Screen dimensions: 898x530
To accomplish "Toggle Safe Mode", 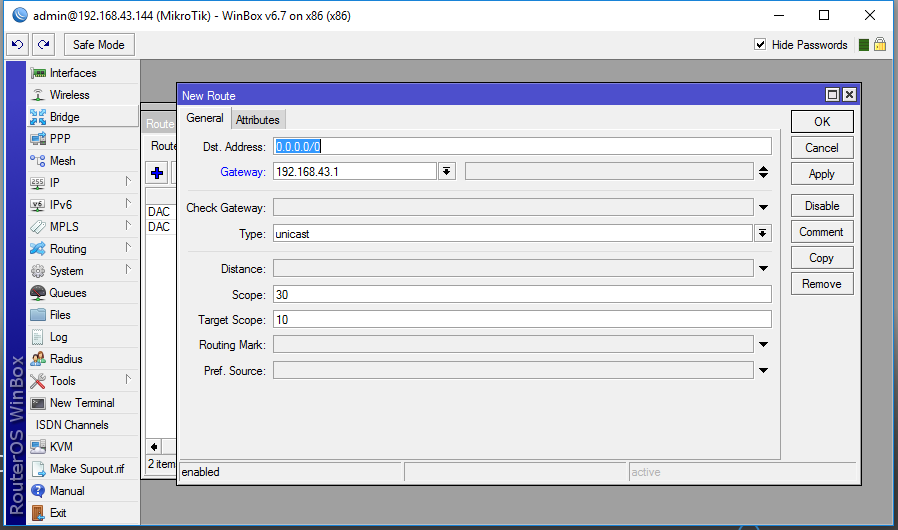I will coord(99,45).
